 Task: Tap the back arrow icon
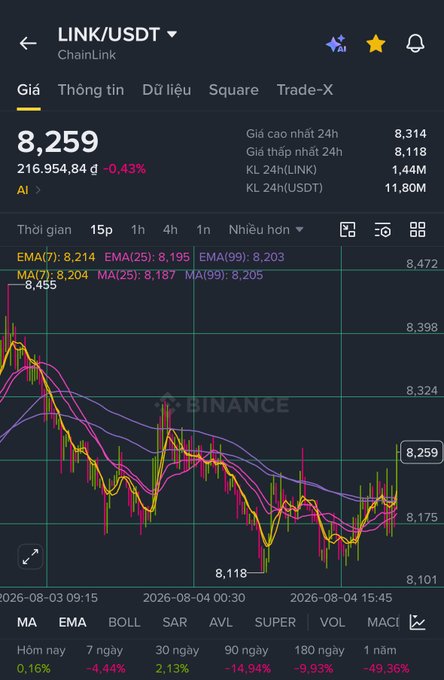coord(28,43)
